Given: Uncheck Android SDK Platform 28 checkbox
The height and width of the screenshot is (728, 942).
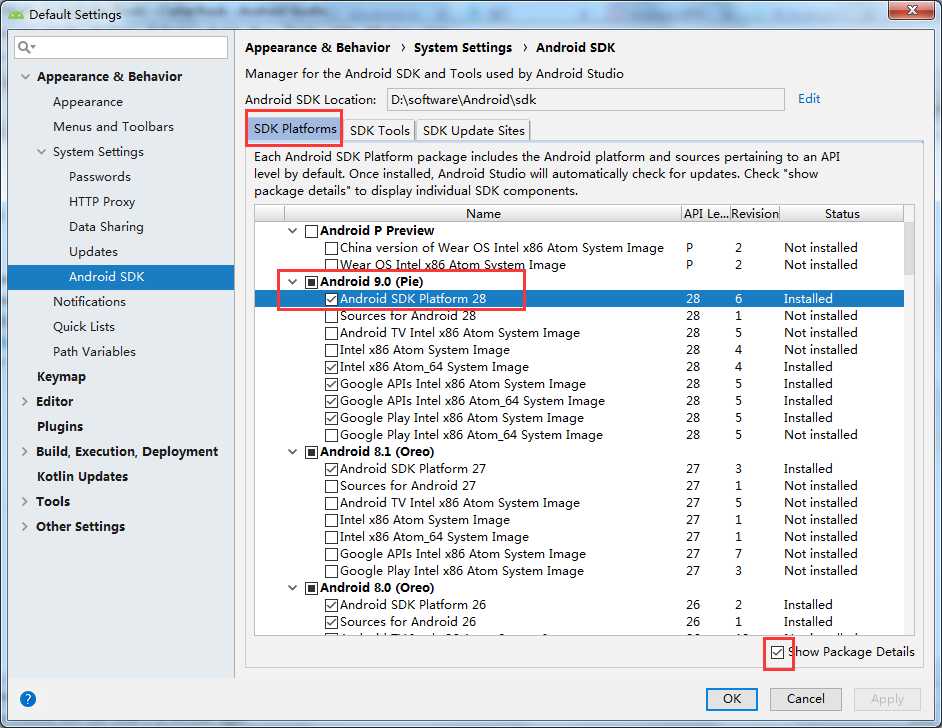Looking at the screenshot, I should pyautogui.click(x=331, y=299).
